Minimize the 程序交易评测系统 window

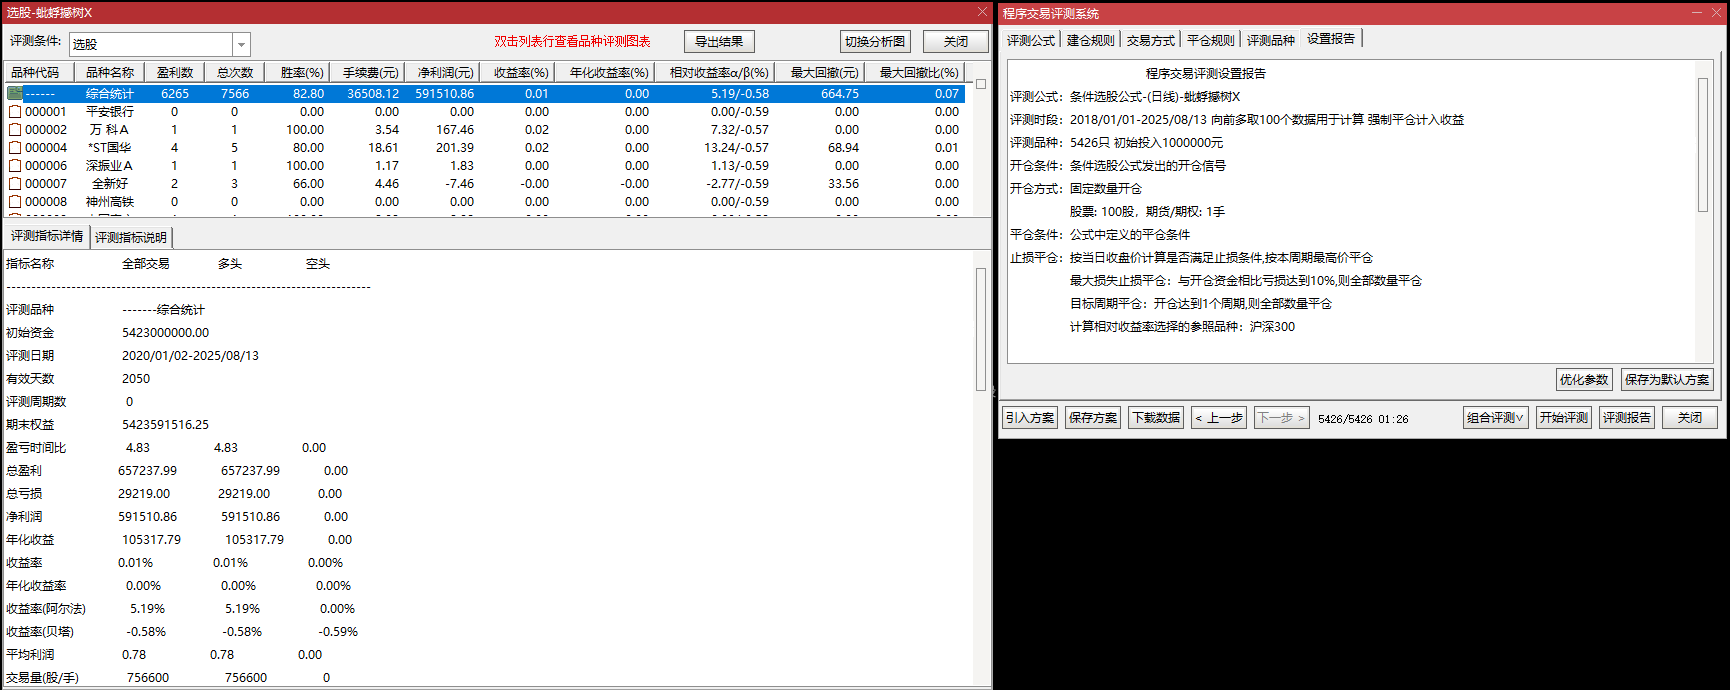tap(1696, 13)
